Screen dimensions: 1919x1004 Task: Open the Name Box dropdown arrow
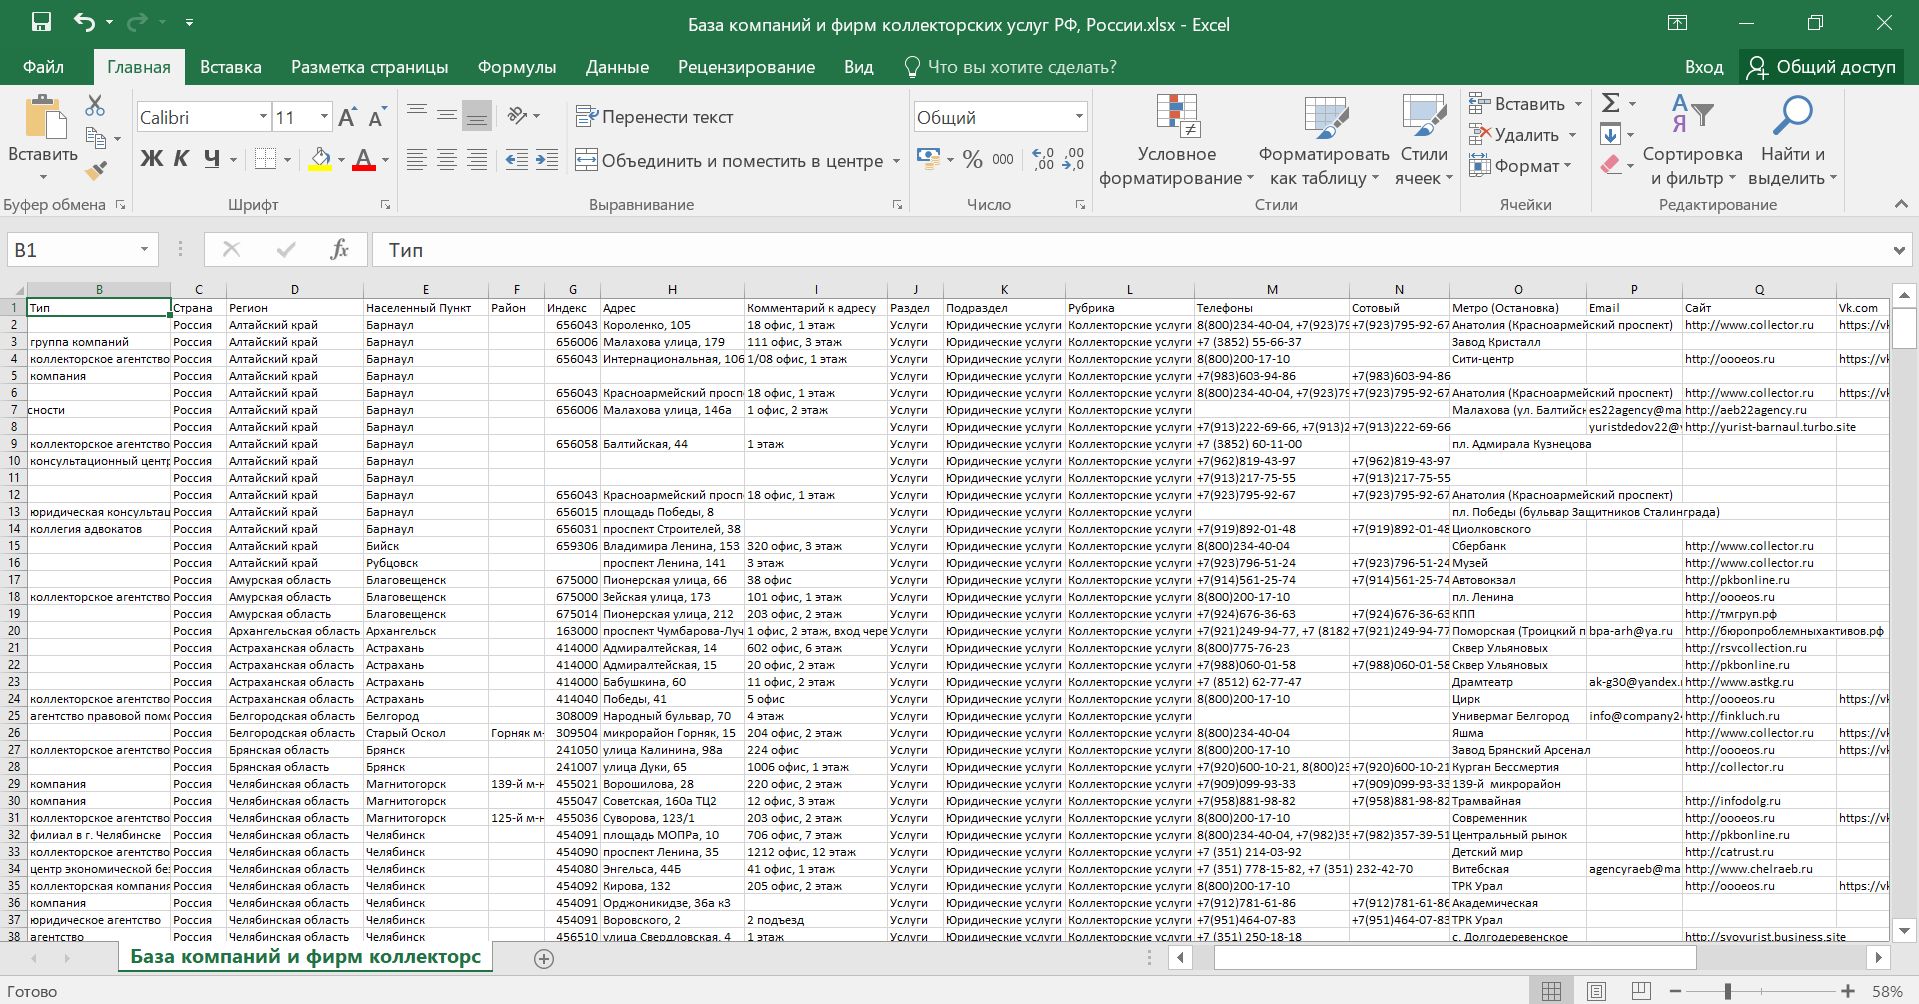144,250
